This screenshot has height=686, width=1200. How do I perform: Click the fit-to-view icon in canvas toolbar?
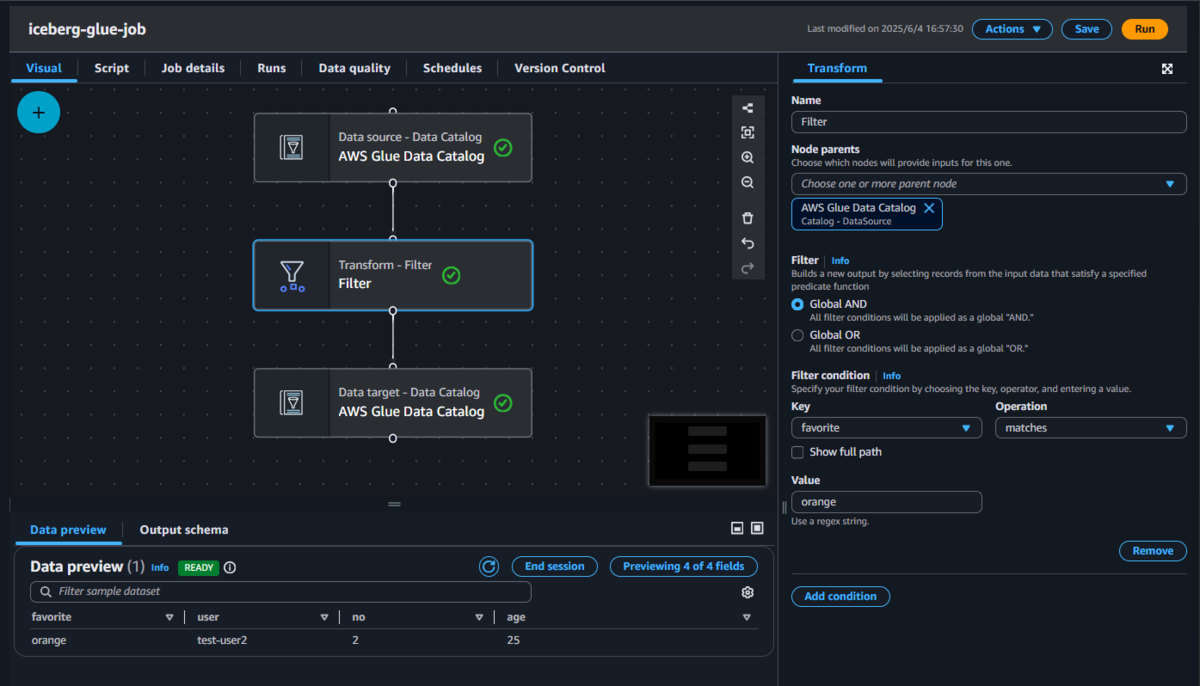[x=747, y=133]
